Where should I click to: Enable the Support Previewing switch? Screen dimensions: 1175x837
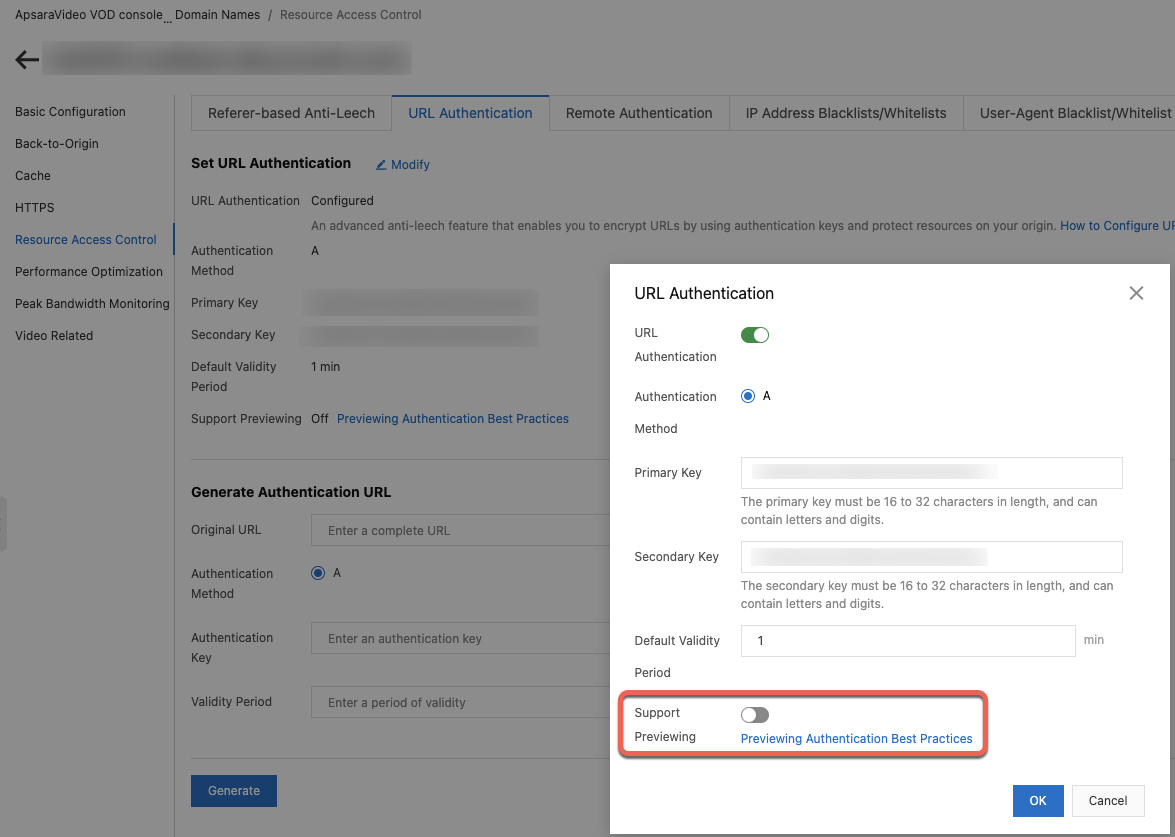click(755, 715)
